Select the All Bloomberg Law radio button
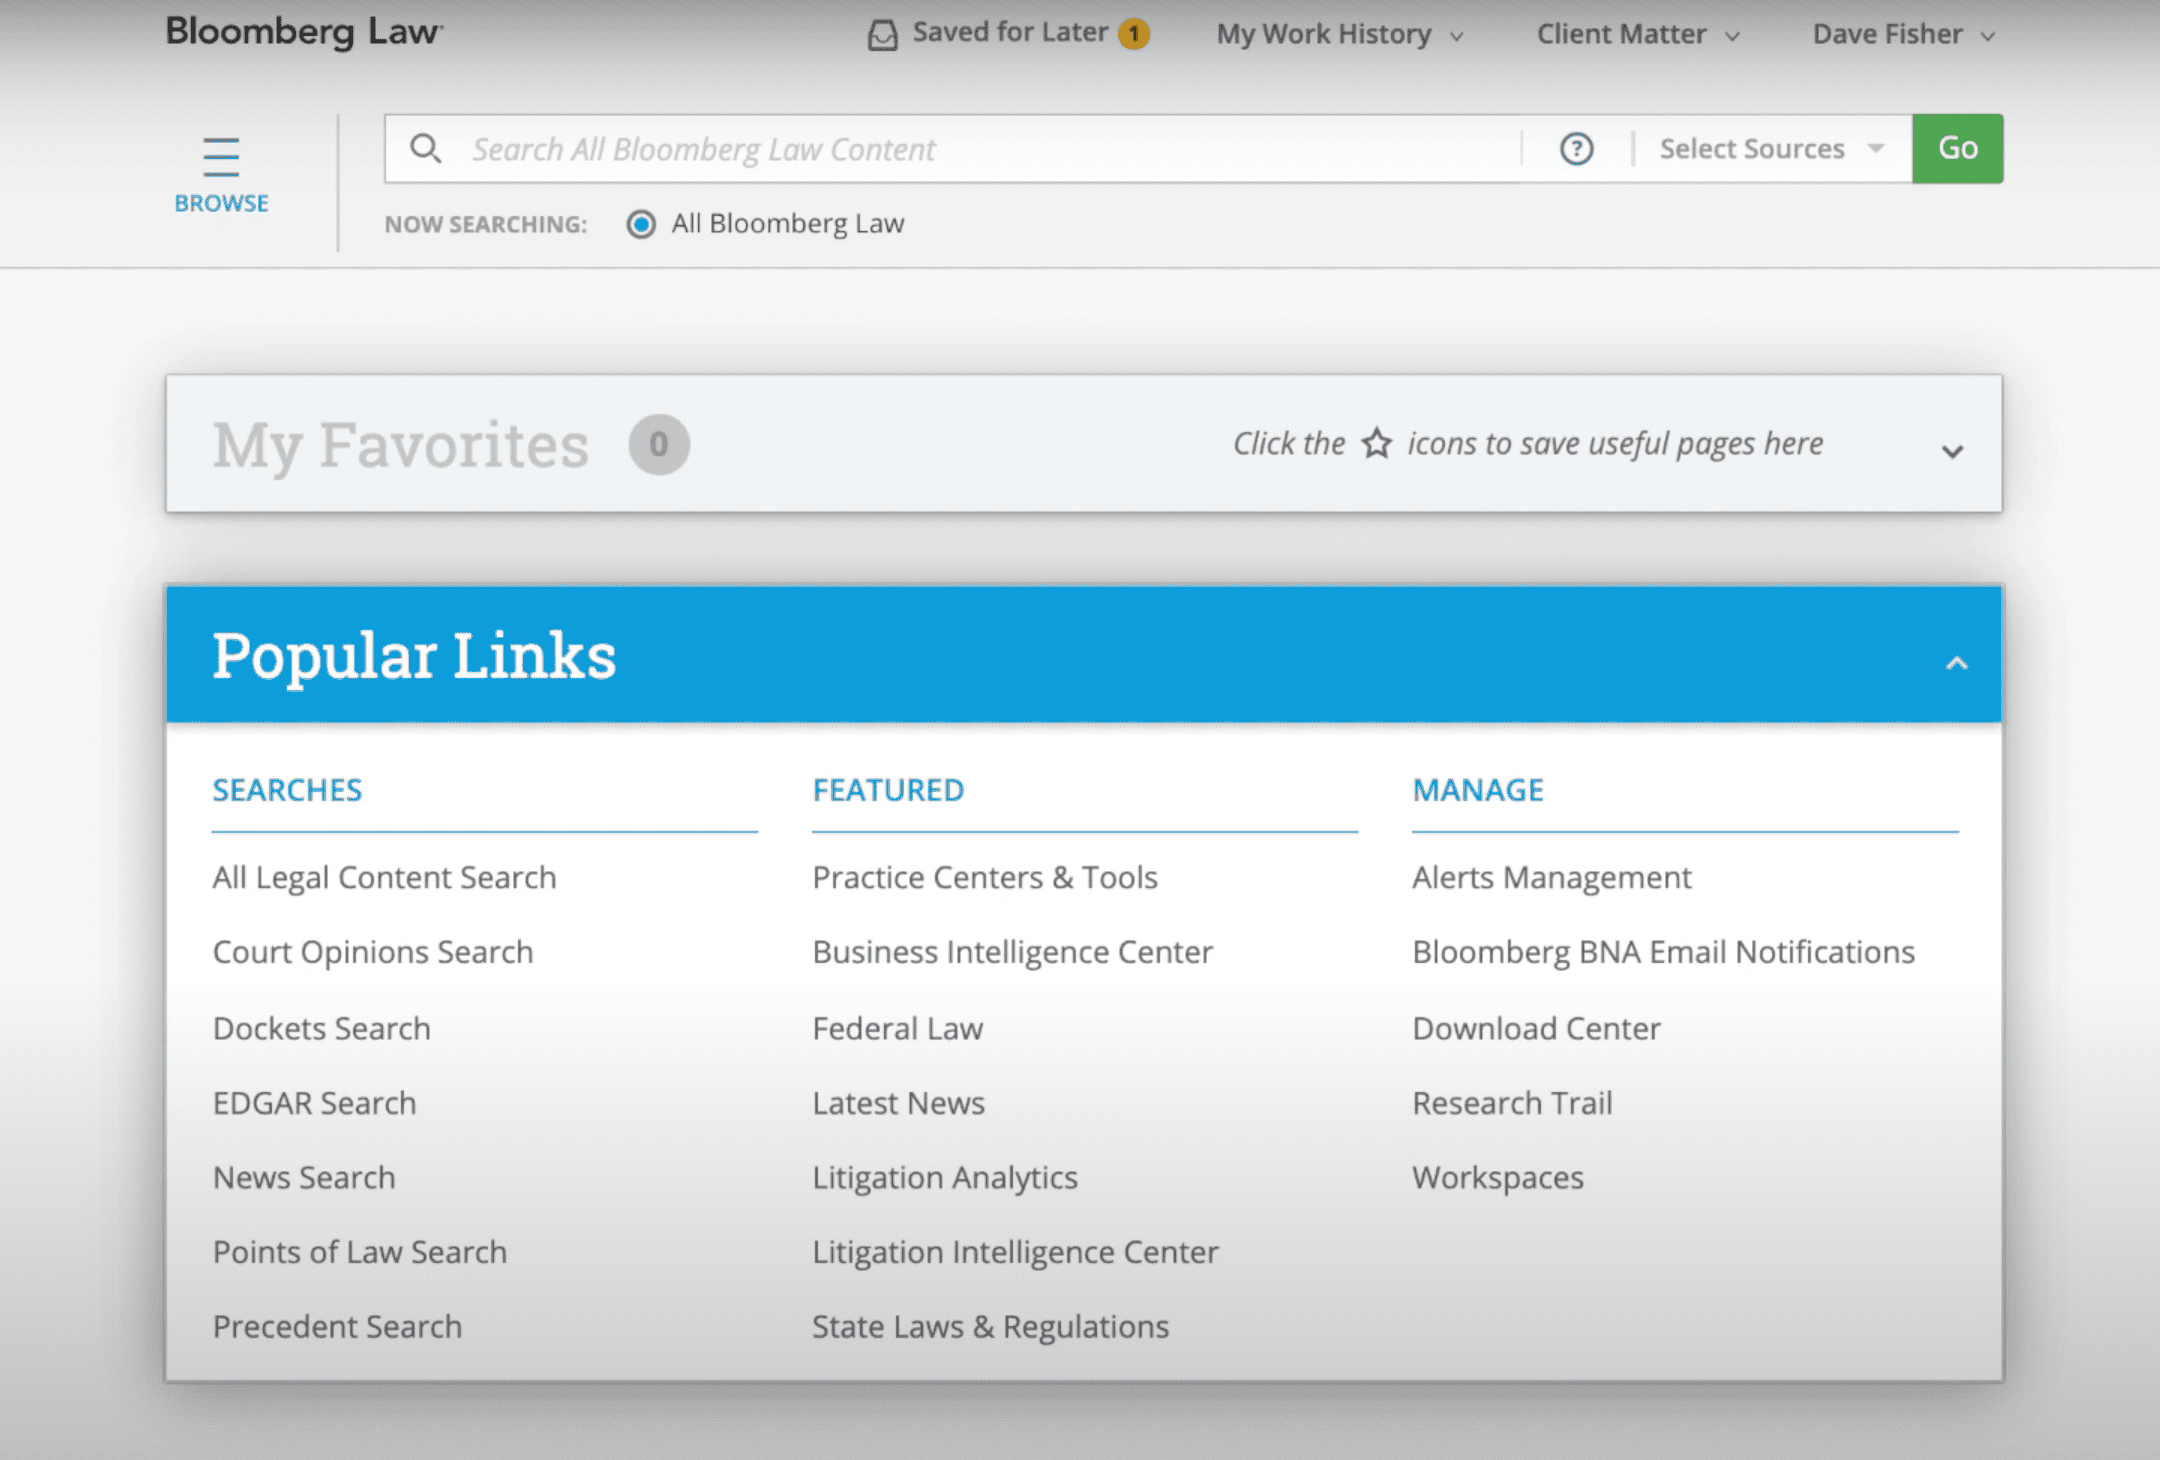Viewport: 2160px width, 1460px height. [641, 224]
